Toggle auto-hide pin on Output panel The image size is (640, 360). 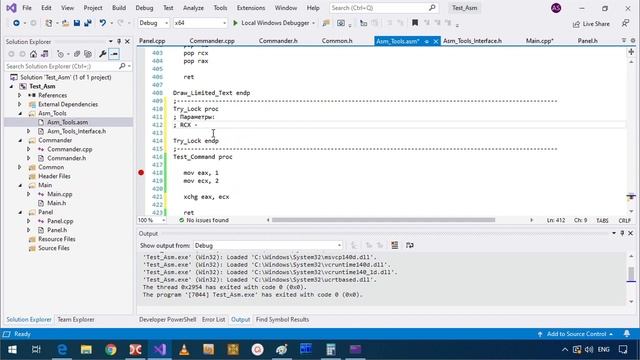(622, 233)
